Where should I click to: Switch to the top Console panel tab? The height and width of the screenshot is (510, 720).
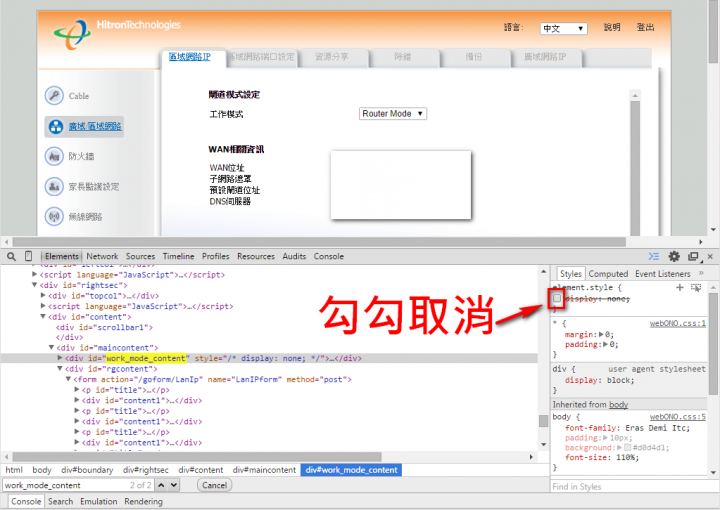329,256
